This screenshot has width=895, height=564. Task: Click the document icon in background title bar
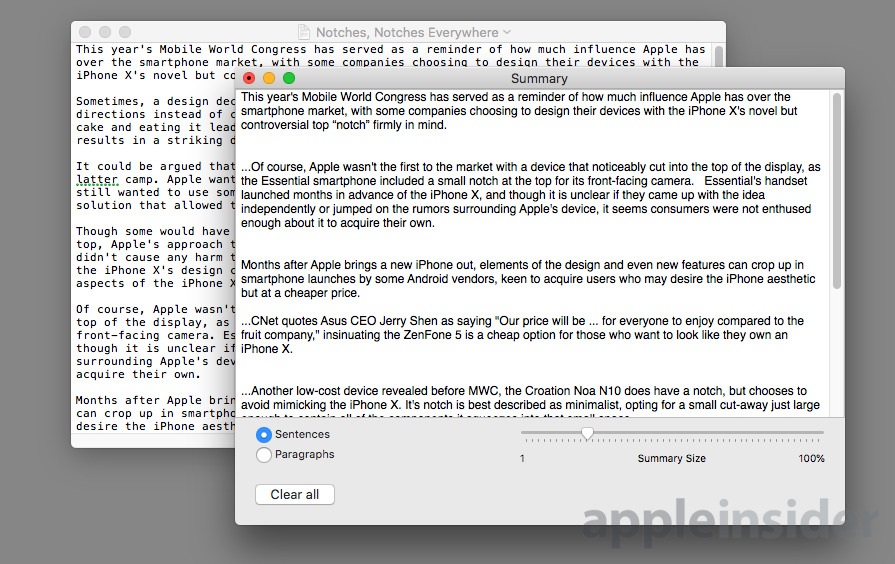point(304,33)
